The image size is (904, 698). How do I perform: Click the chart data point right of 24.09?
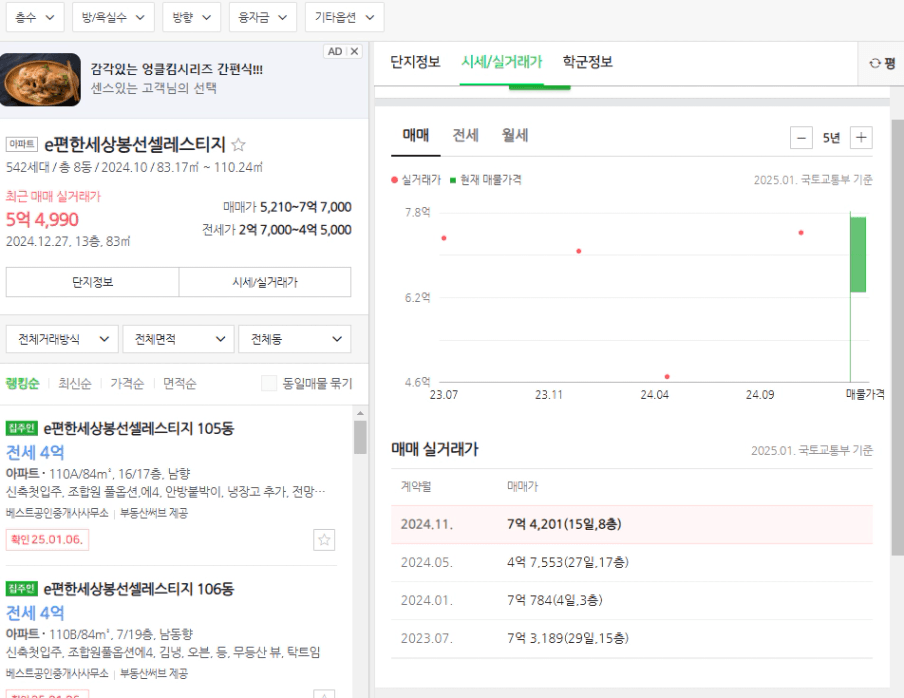point(801,233)
